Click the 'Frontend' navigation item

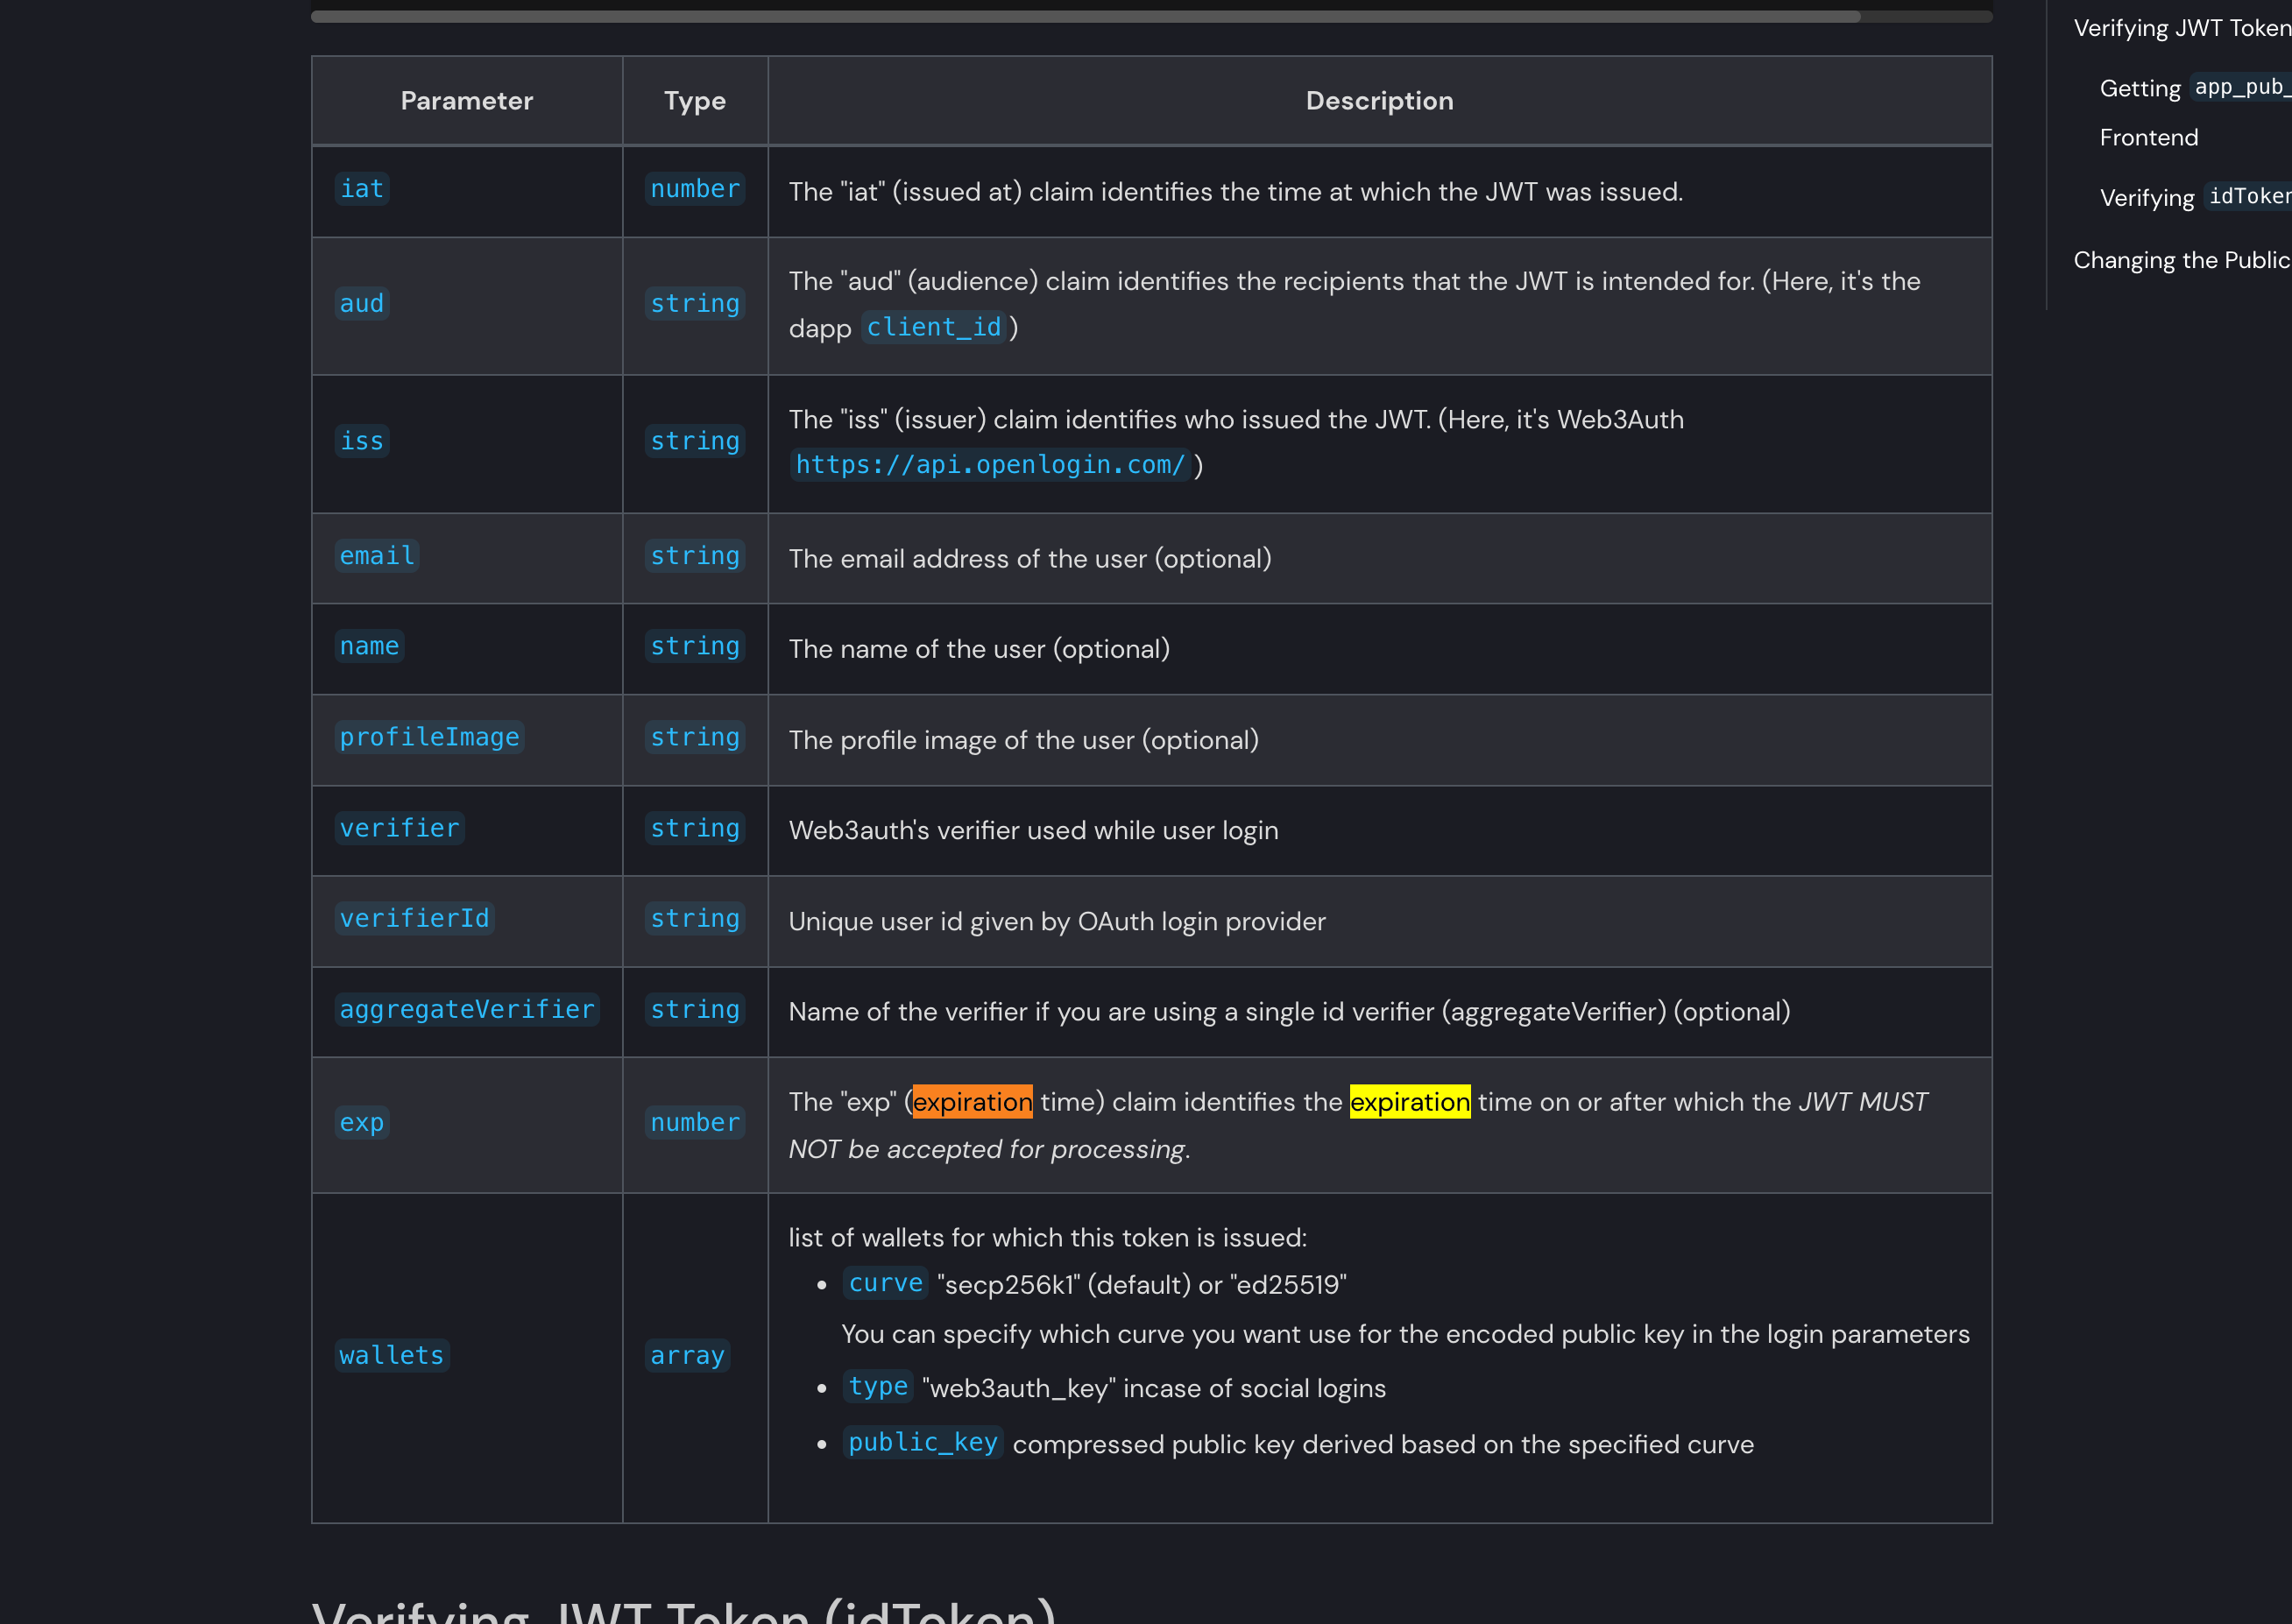(x=2147, y=138)
